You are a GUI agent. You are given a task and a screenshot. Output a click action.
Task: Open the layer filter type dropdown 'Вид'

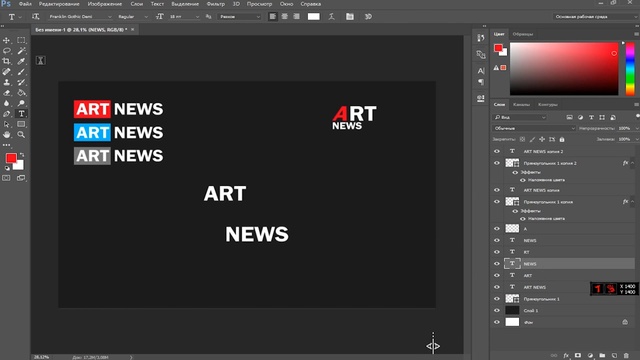[x=520, y=118]
